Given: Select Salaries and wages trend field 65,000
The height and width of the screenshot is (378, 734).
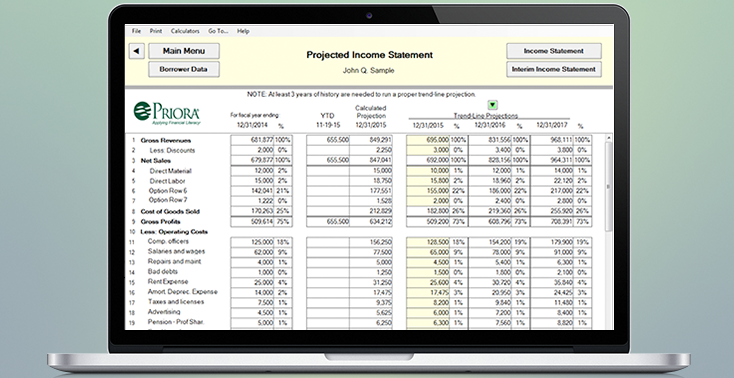Looking at the screenshot, I should pos(428,252).
